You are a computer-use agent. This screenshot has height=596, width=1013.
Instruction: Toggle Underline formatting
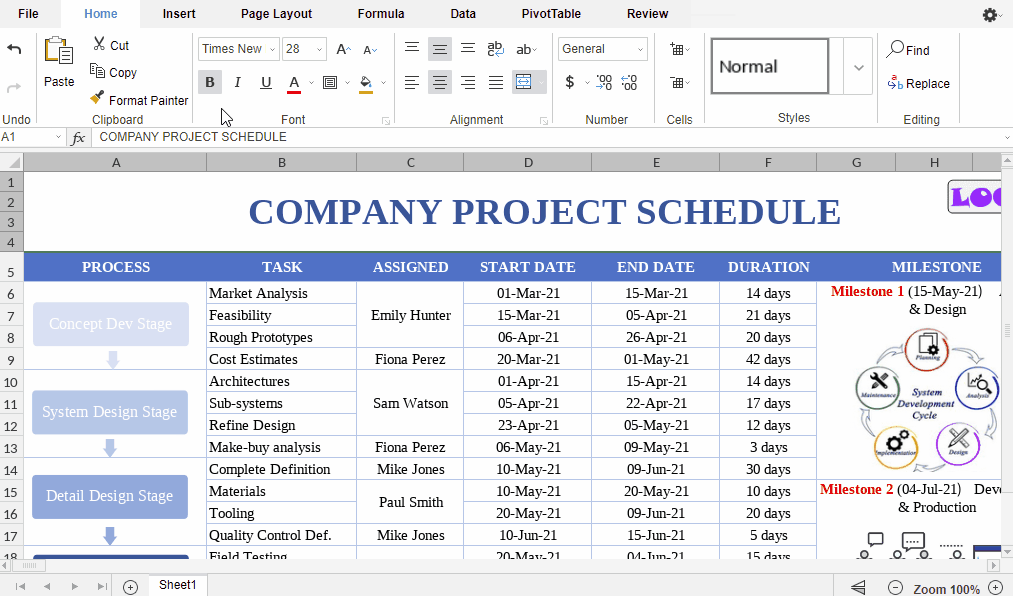266,82
